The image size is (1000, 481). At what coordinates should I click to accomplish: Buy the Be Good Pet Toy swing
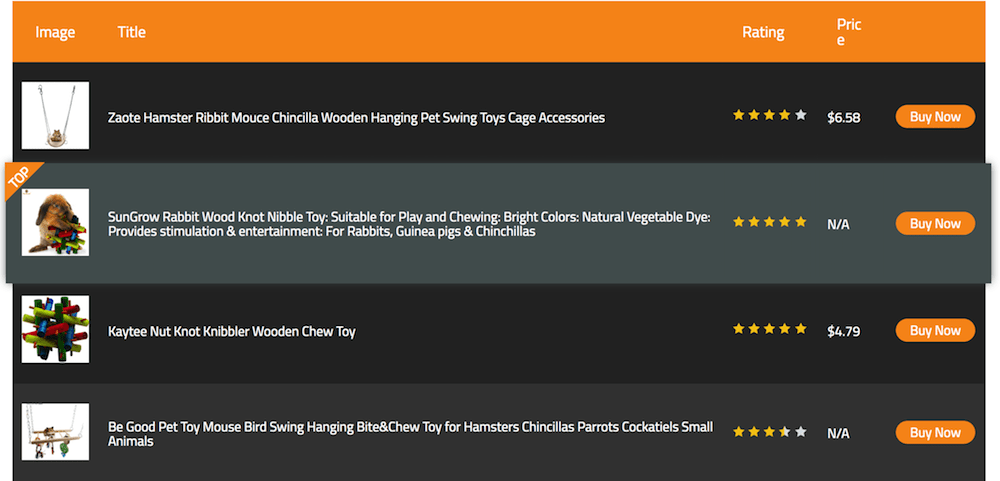[x=935, y=433]
